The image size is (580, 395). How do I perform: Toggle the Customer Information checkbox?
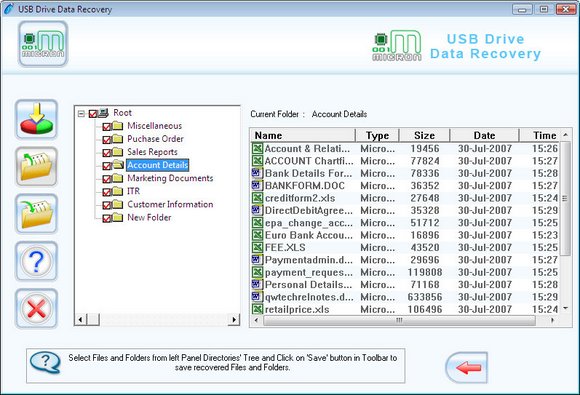[x=107, y=205]
